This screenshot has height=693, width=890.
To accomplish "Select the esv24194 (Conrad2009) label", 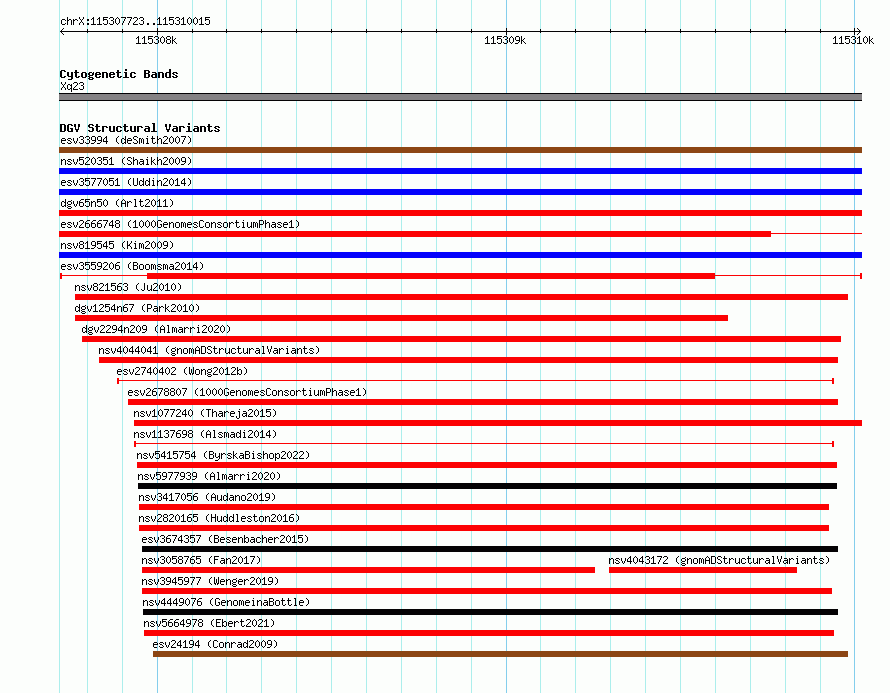I will [x=215, y=644].
